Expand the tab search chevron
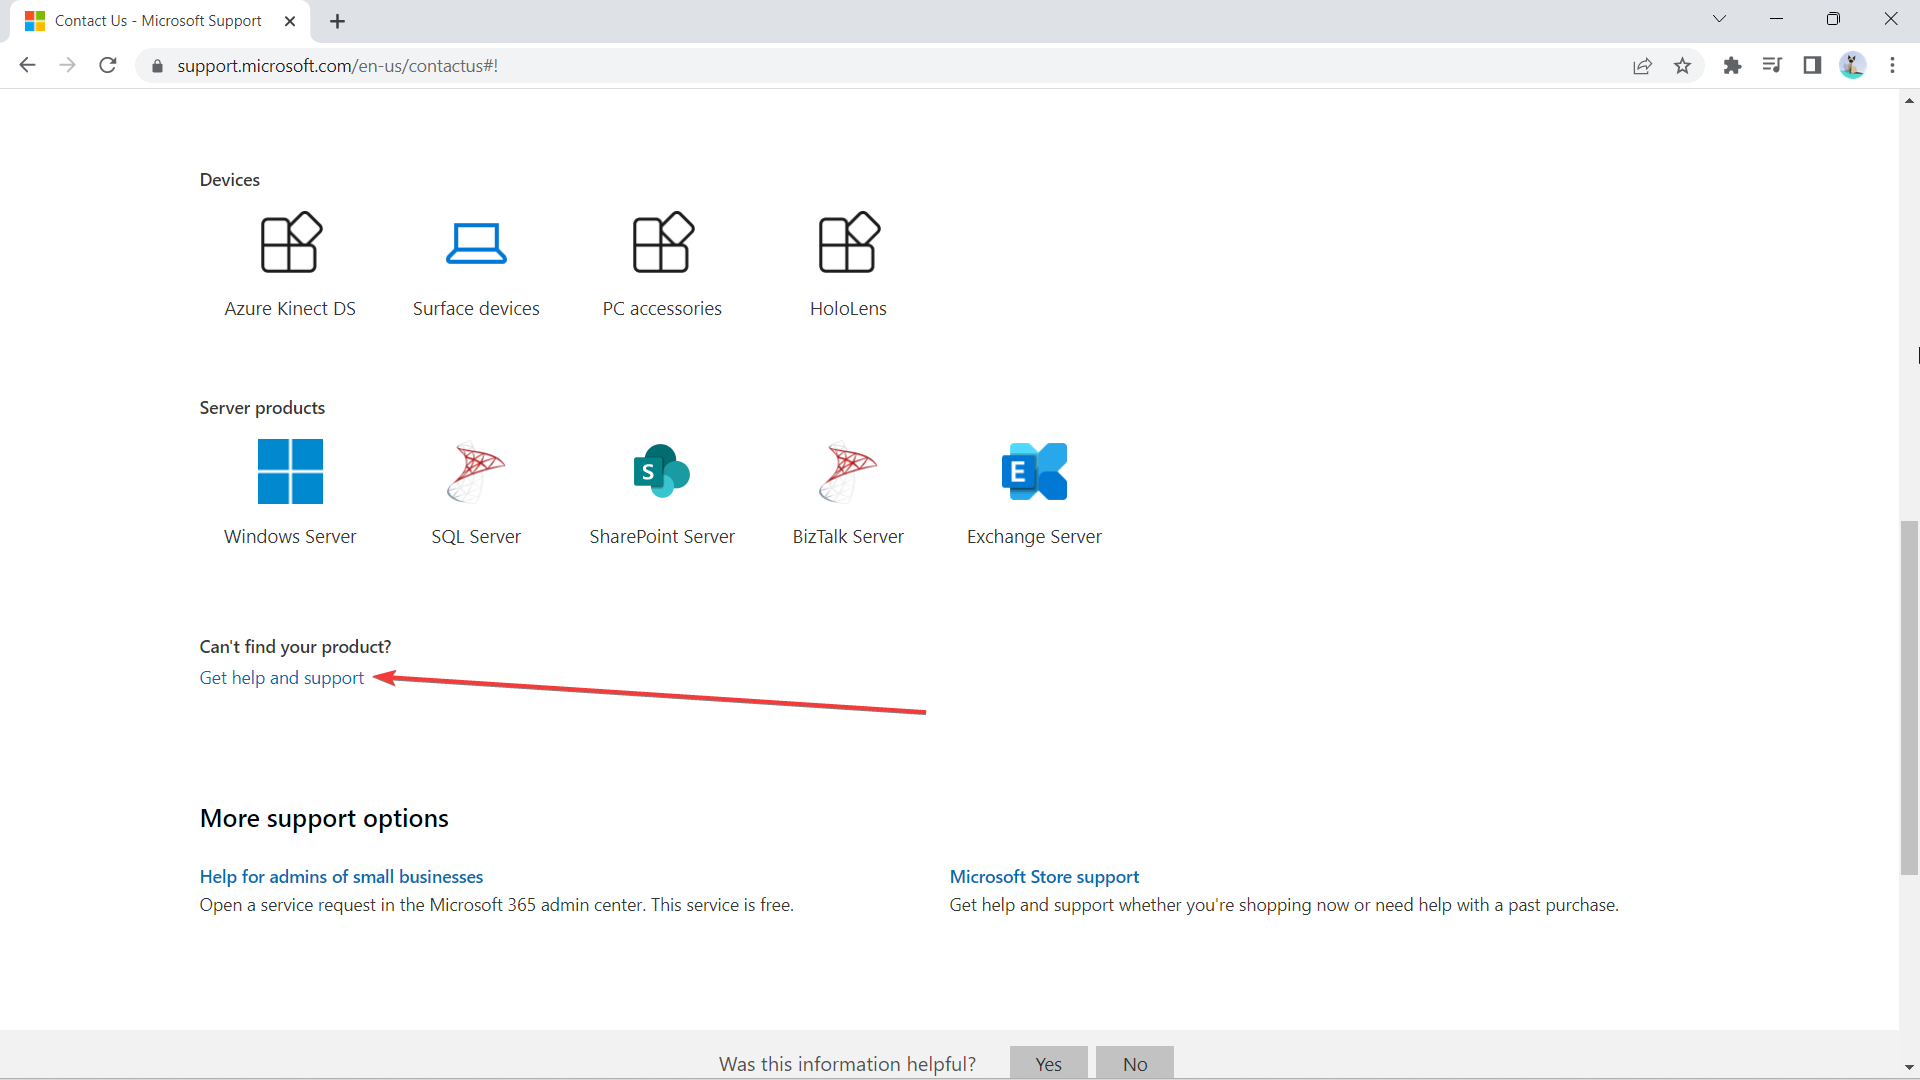Image resolution: width=1920 pixels, height=1080 pixels. (1719, 19)
